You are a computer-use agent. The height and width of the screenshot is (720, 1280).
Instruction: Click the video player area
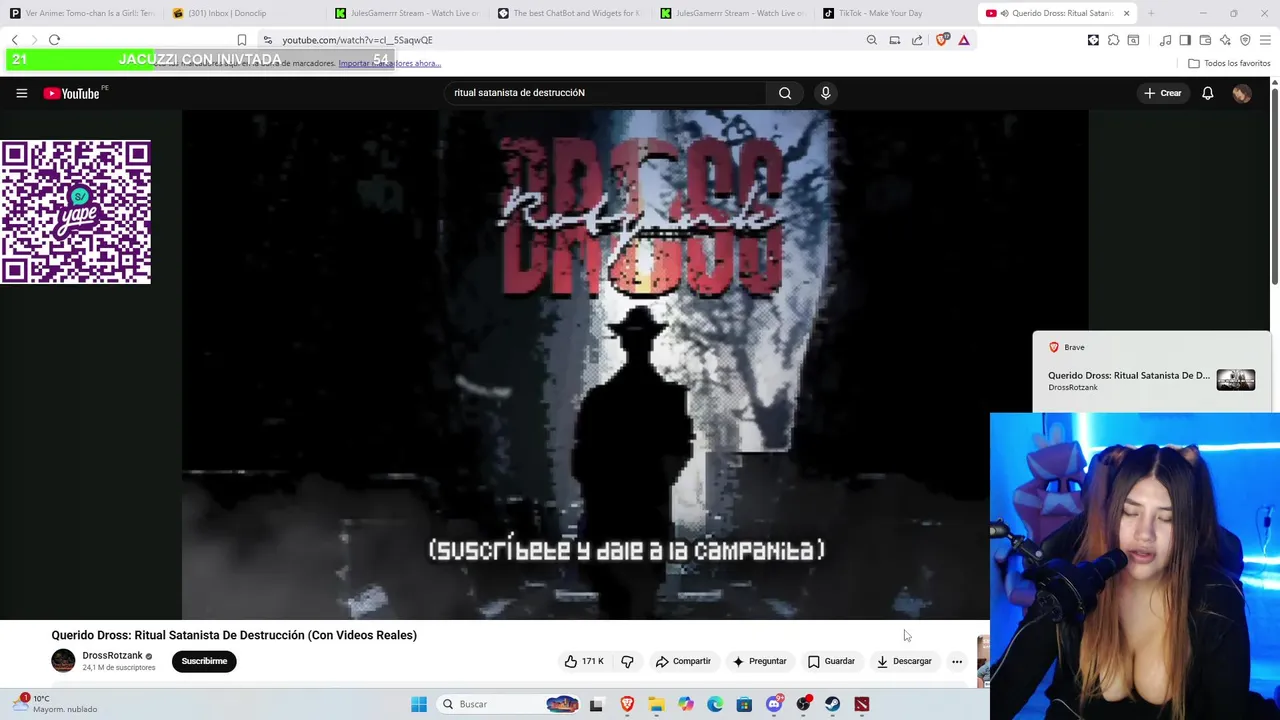click(x=635, y=365)
